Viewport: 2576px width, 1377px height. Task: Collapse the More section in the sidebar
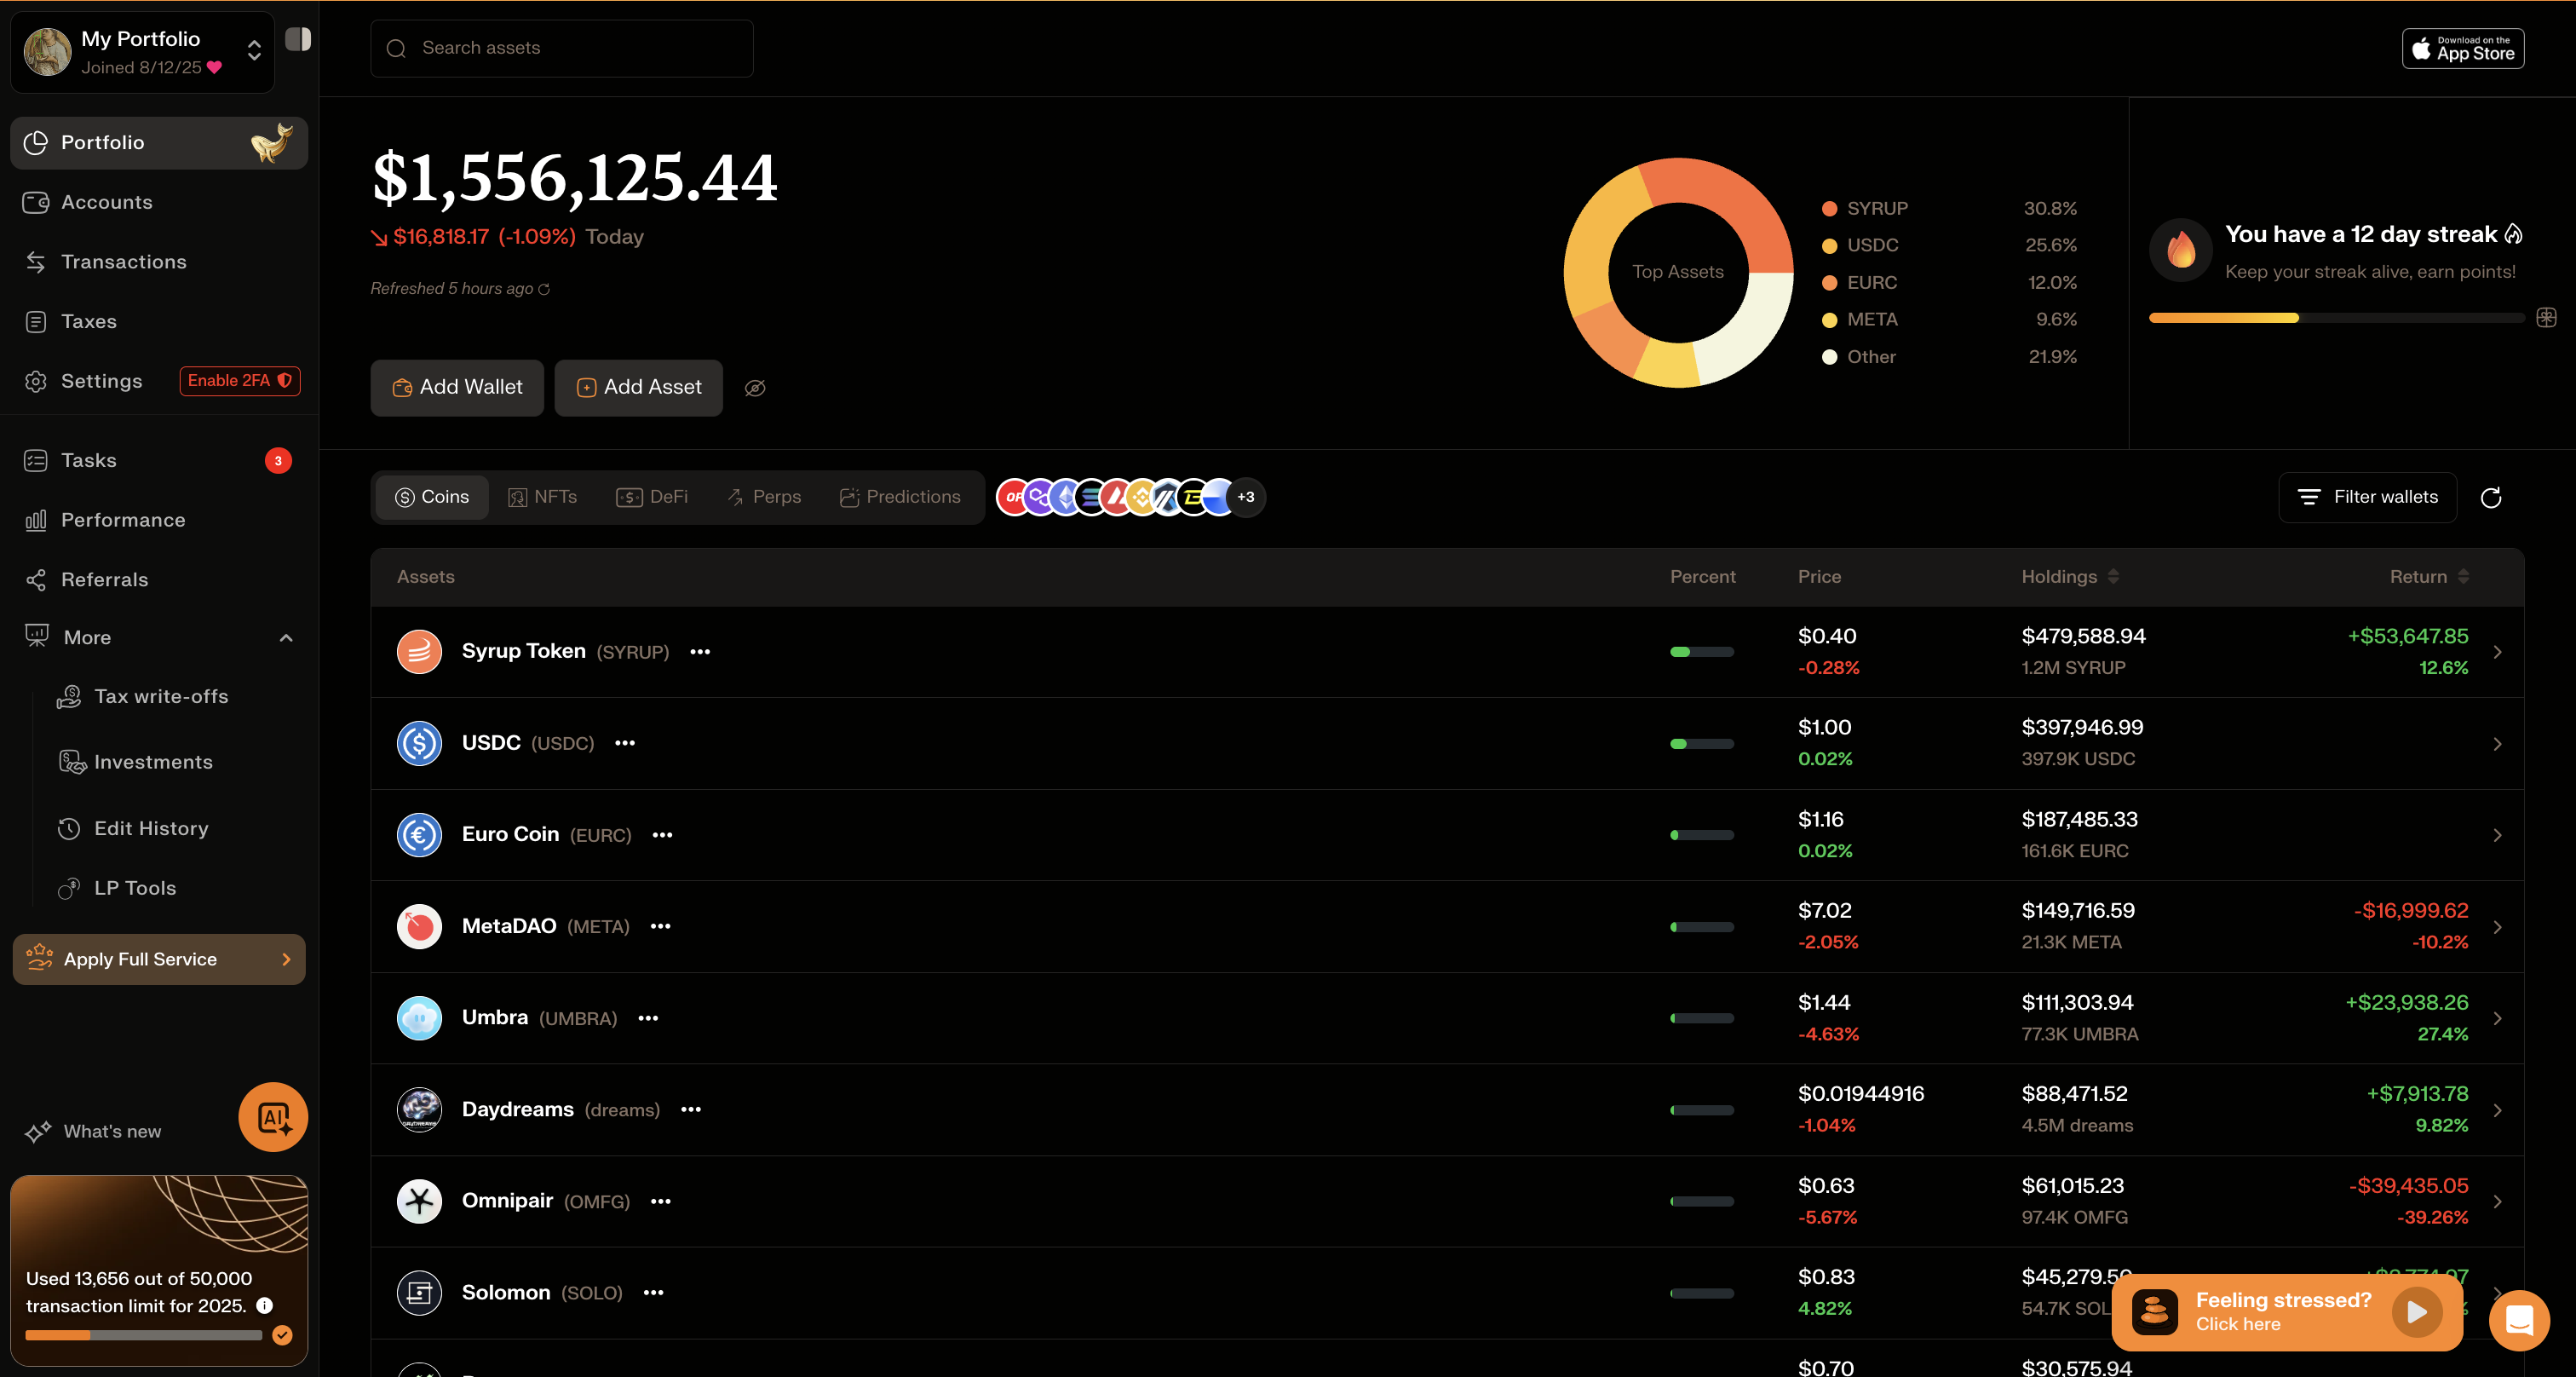click(286, 637)
